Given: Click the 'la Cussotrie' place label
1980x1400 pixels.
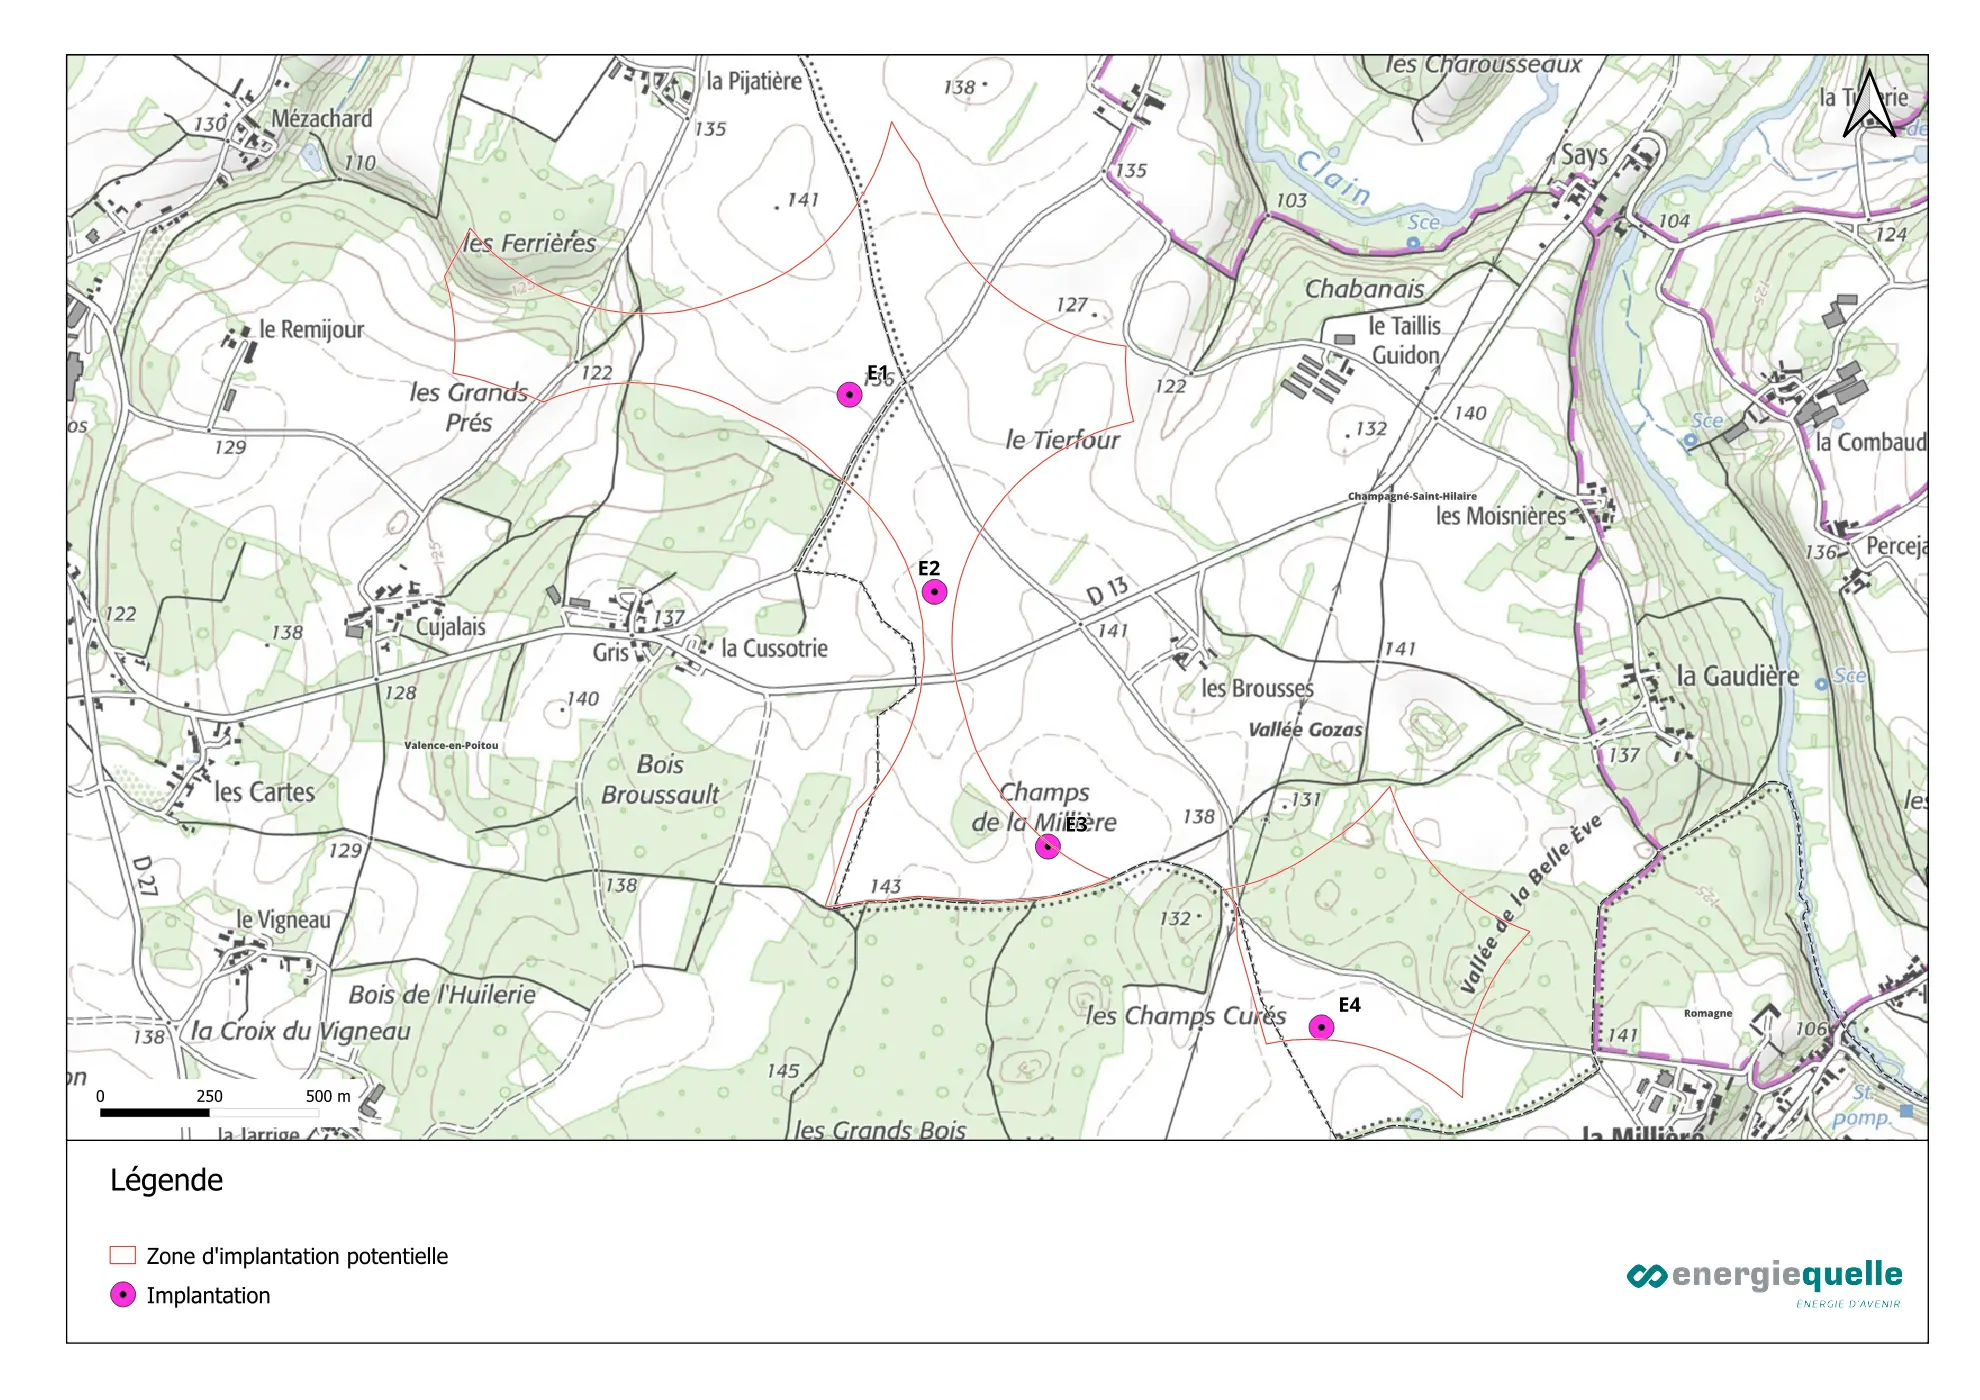Looking at the screenshot, I should pos(774,648).
